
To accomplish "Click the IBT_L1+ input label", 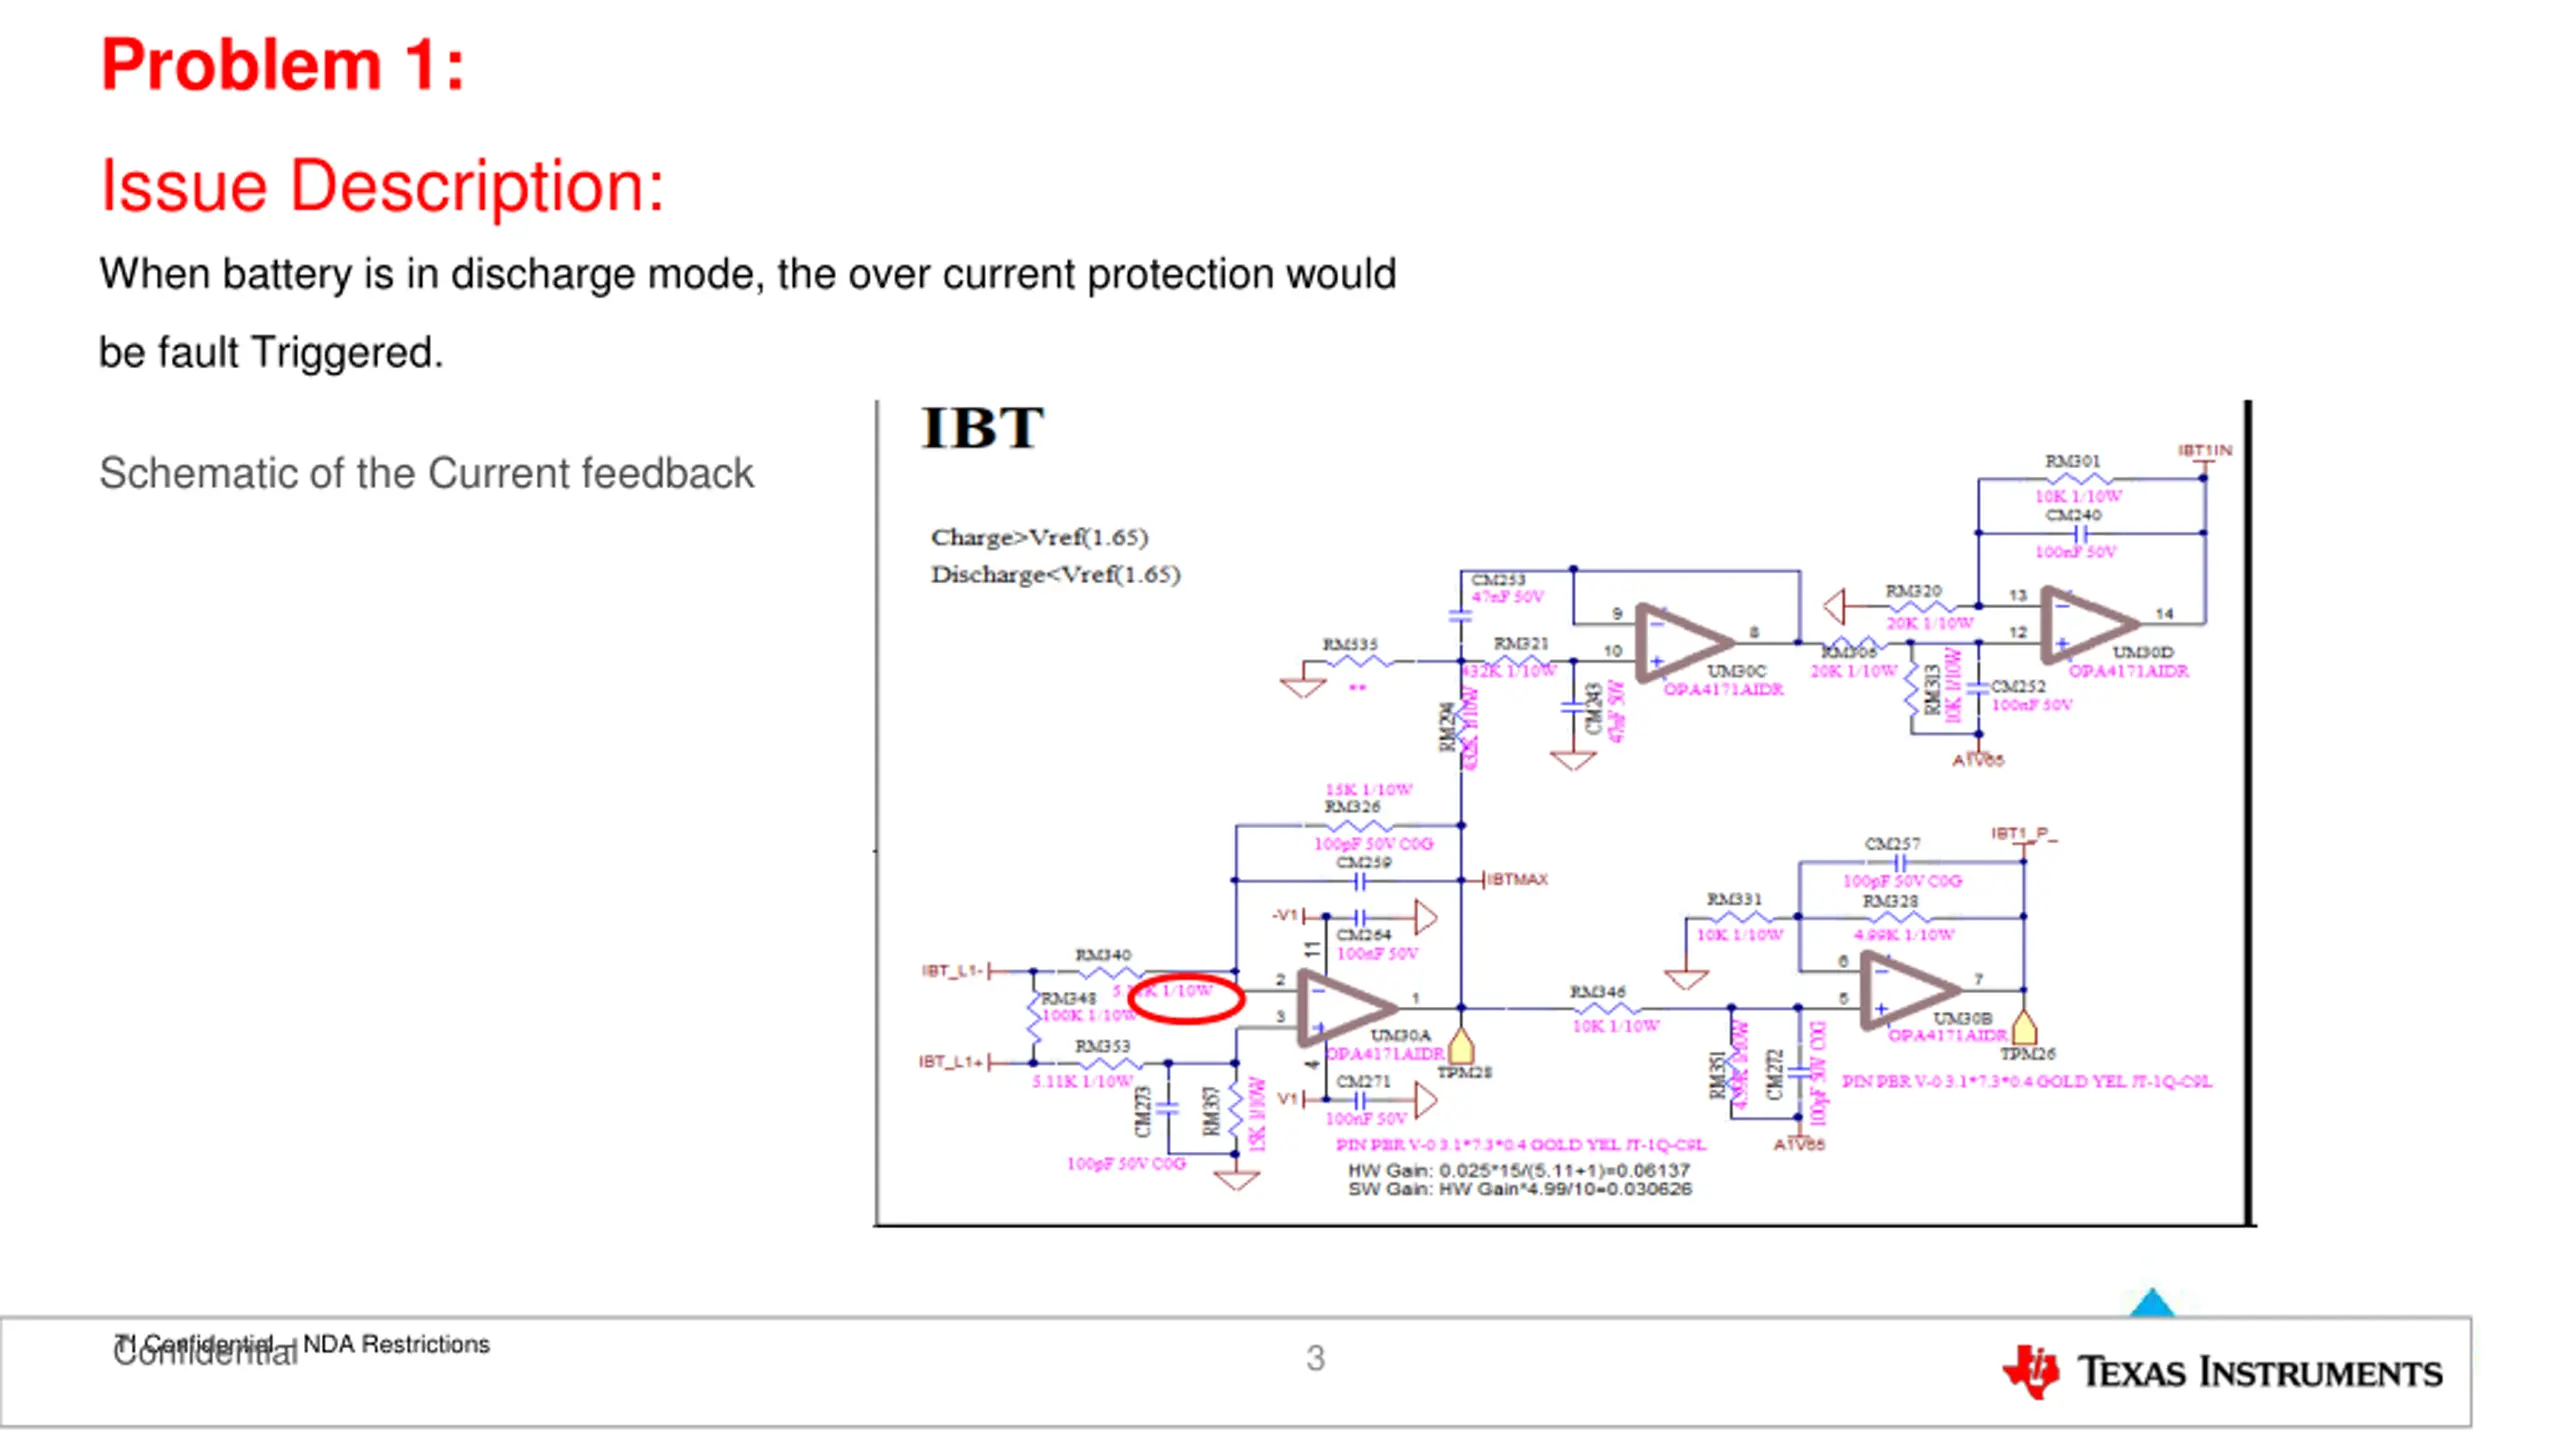I will click(952, 1061).
